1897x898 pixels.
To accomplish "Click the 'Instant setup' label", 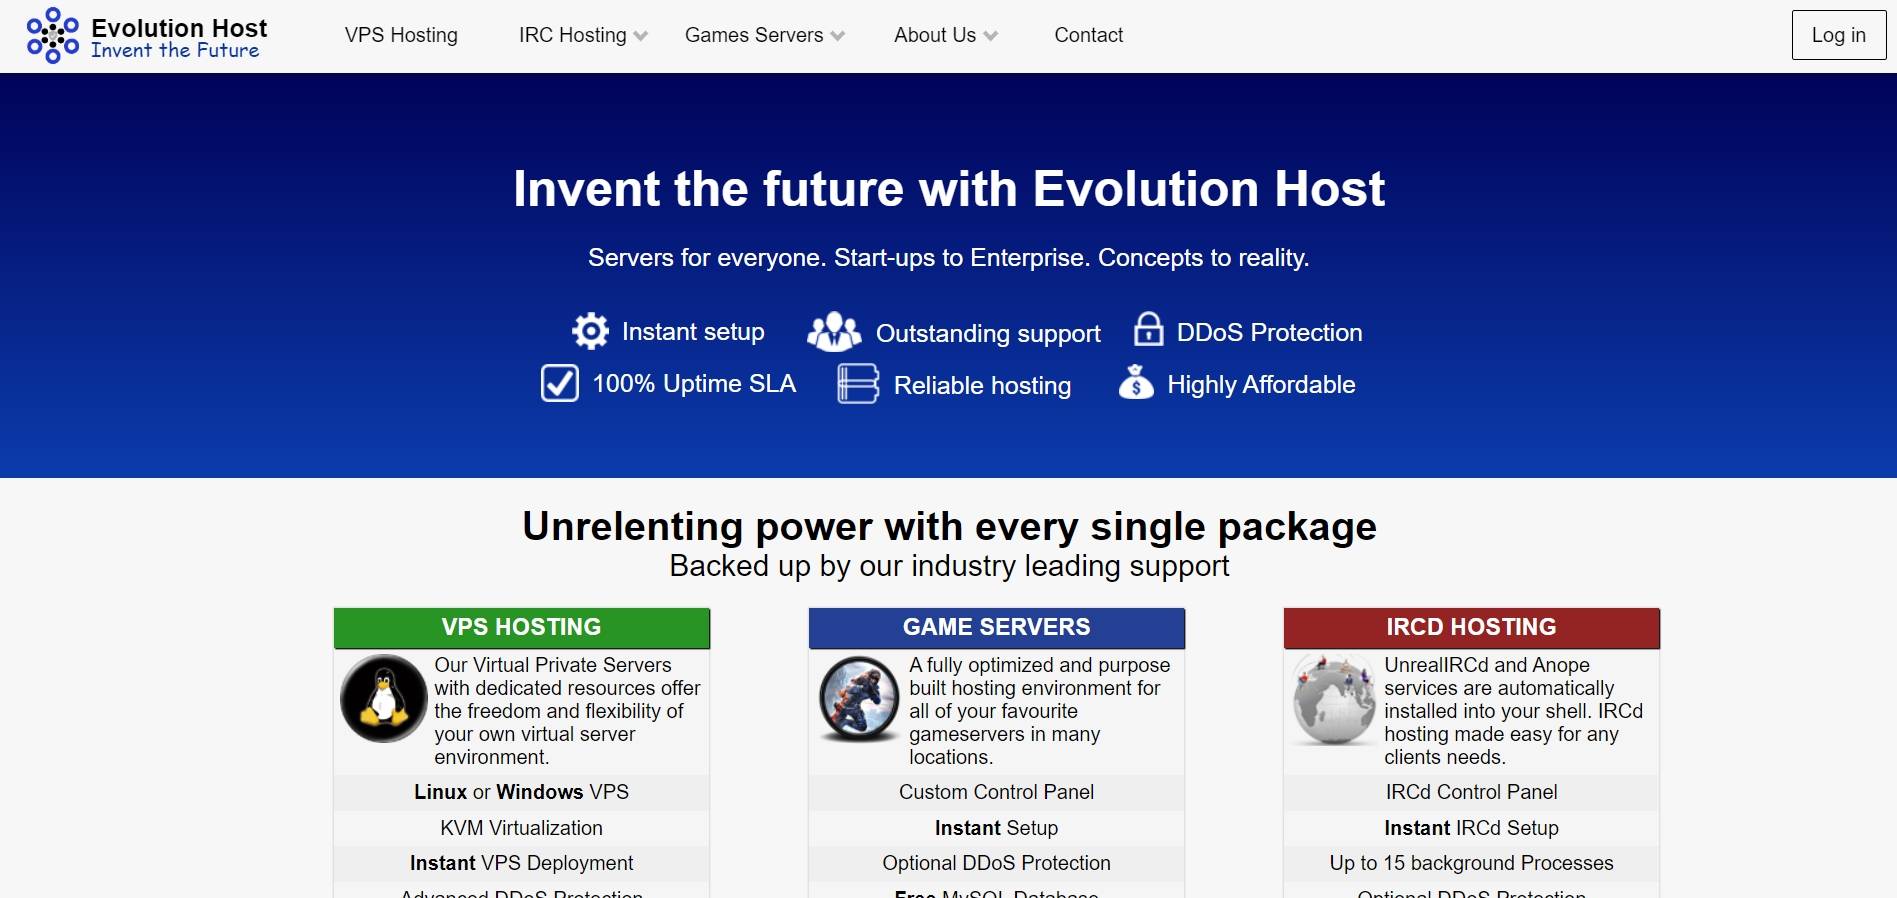I will (x=693, y=332).
